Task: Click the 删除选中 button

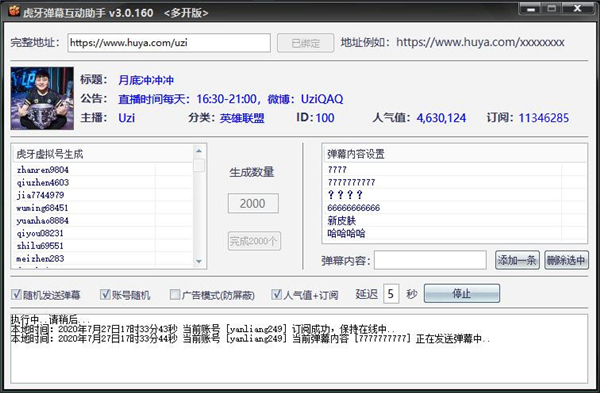Action: point(566,260)
